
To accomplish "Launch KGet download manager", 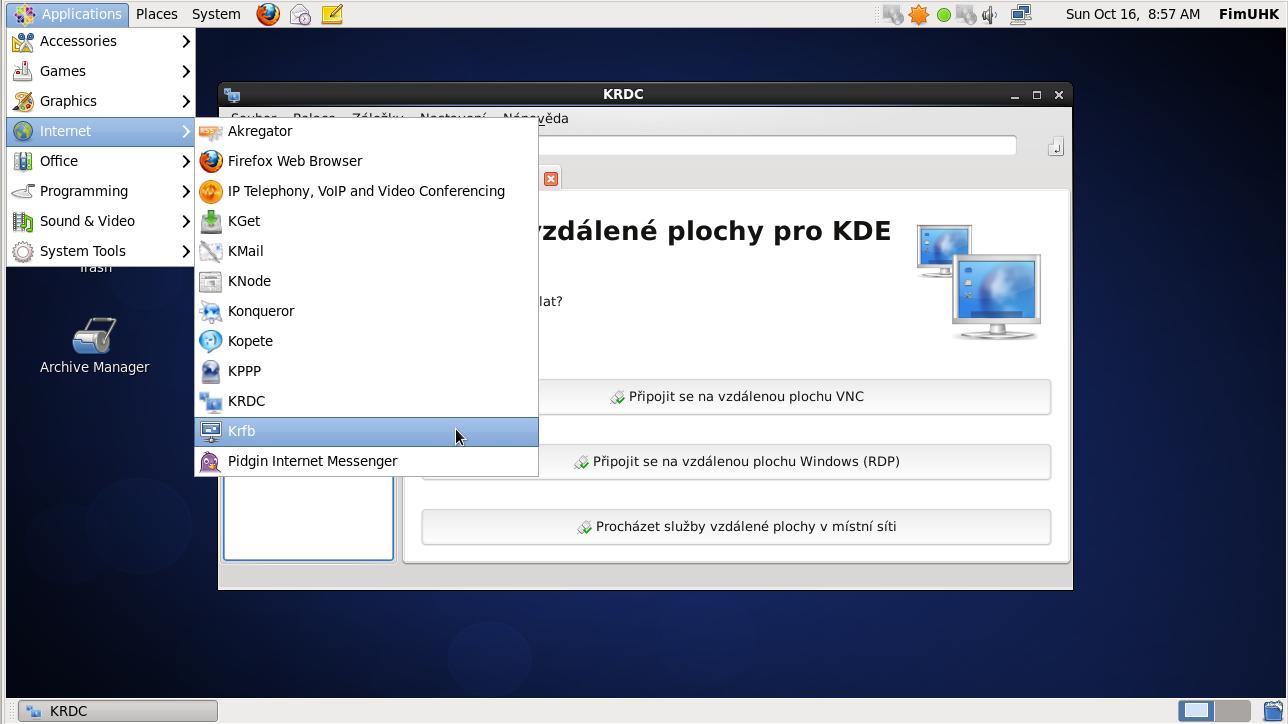I will [x=366, y=221].
